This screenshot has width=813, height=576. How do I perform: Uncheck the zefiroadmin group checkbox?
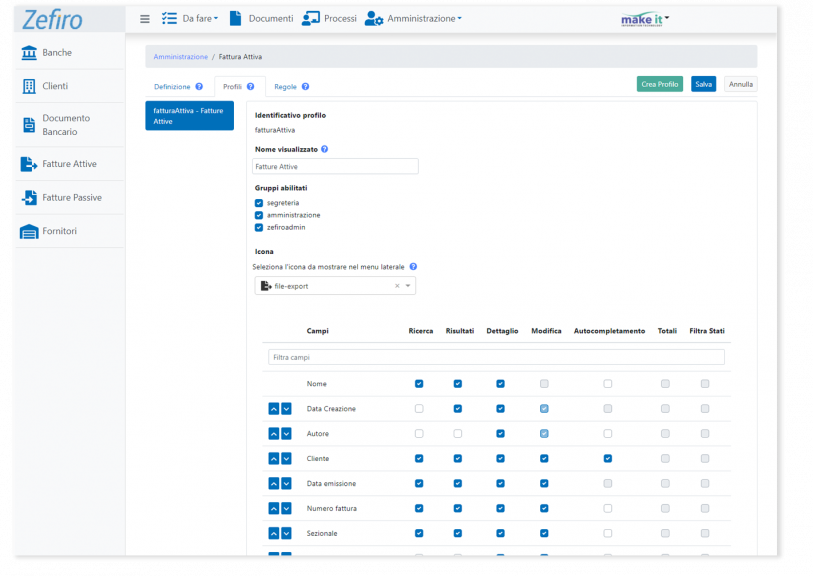tap(259, 228)
